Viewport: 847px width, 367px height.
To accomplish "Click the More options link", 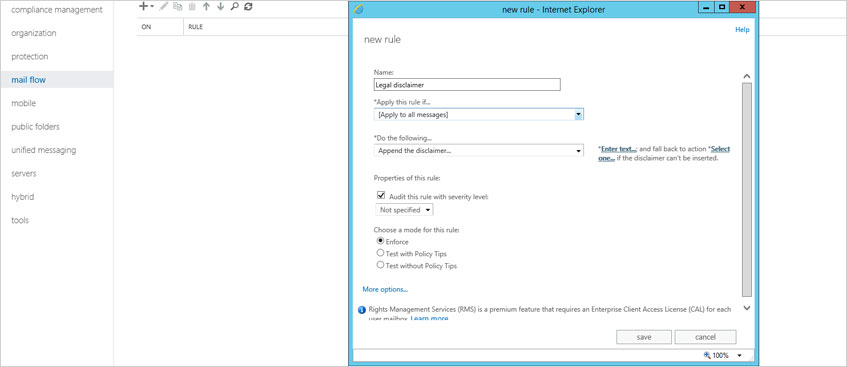I will (385, 289).
